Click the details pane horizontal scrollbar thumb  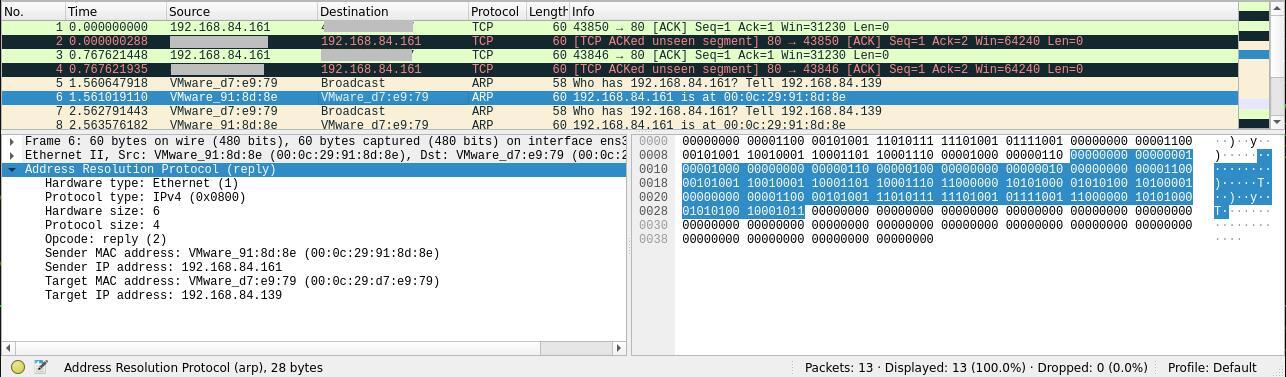click(277, 348)
